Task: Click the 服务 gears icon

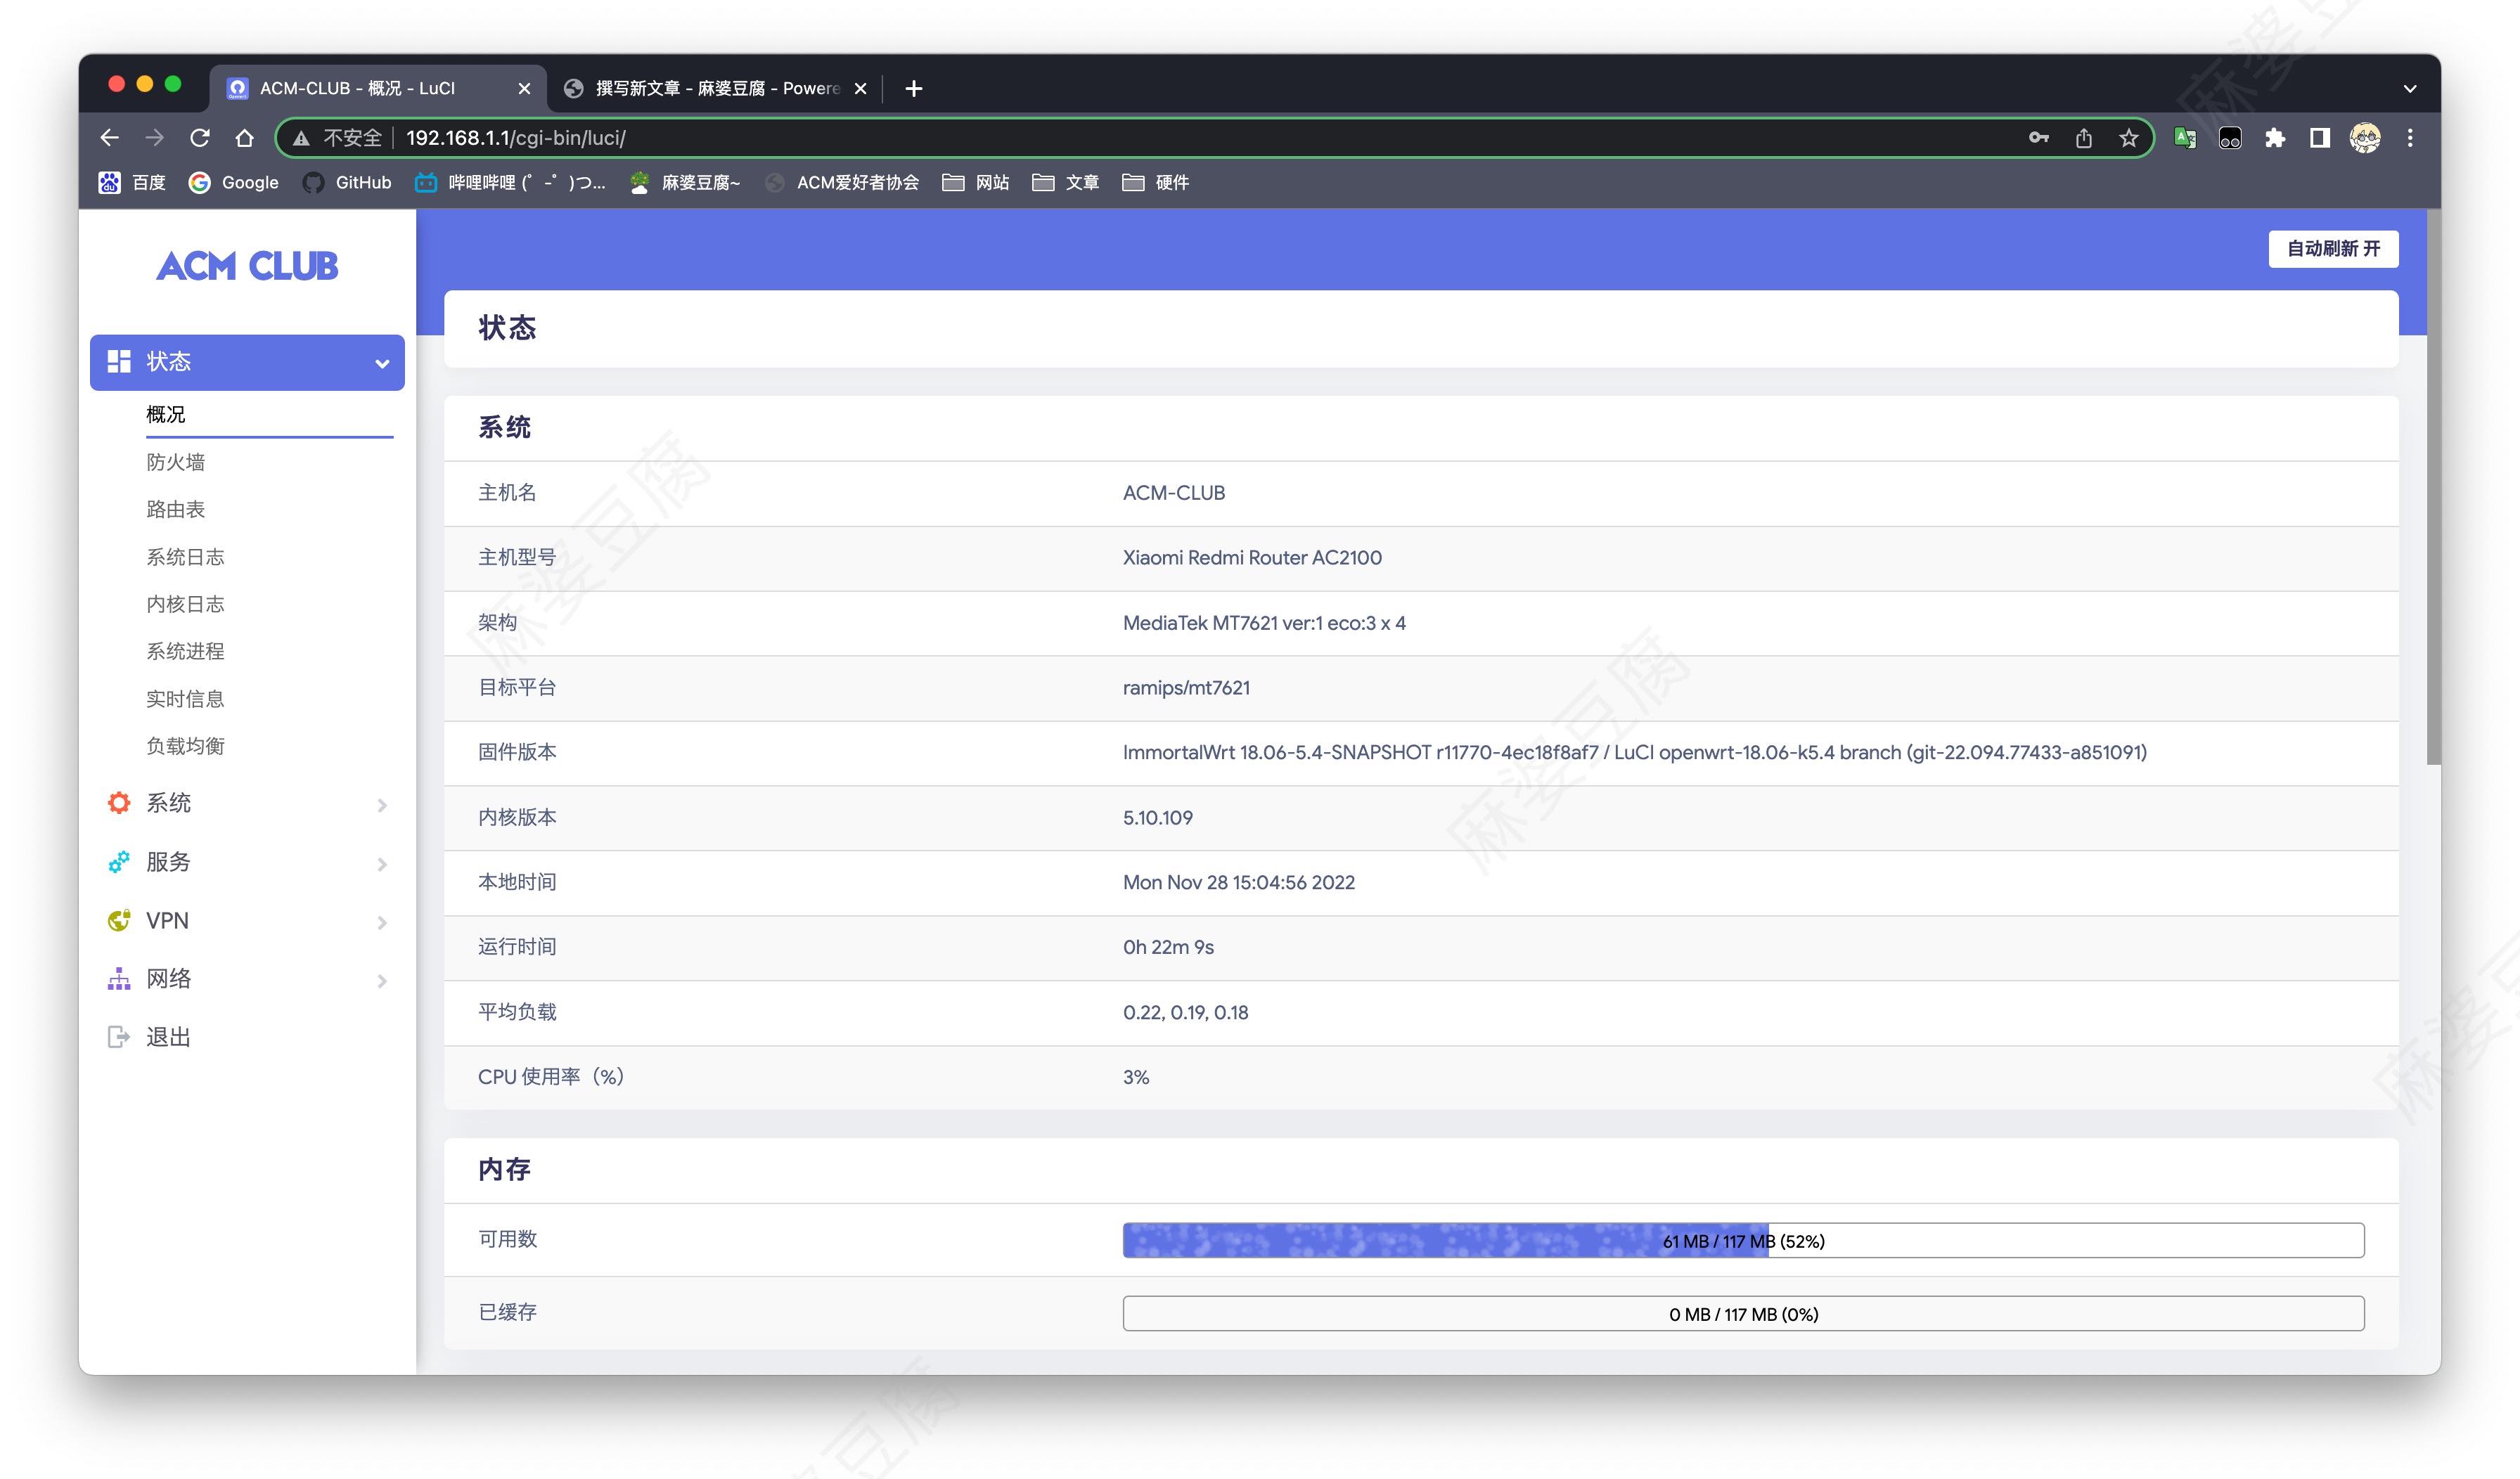Action: coord(119,862)
